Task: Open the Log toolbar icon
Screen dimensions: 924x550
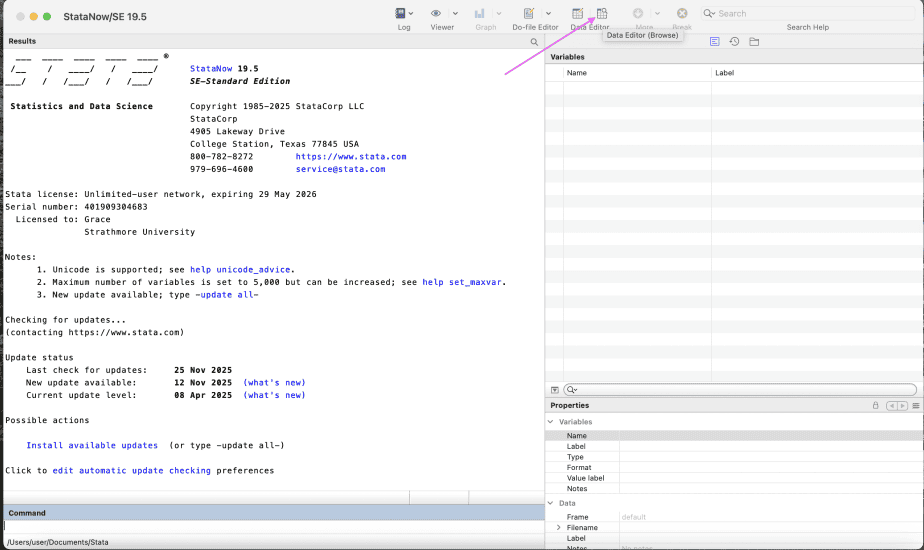Action: [400, 13]
